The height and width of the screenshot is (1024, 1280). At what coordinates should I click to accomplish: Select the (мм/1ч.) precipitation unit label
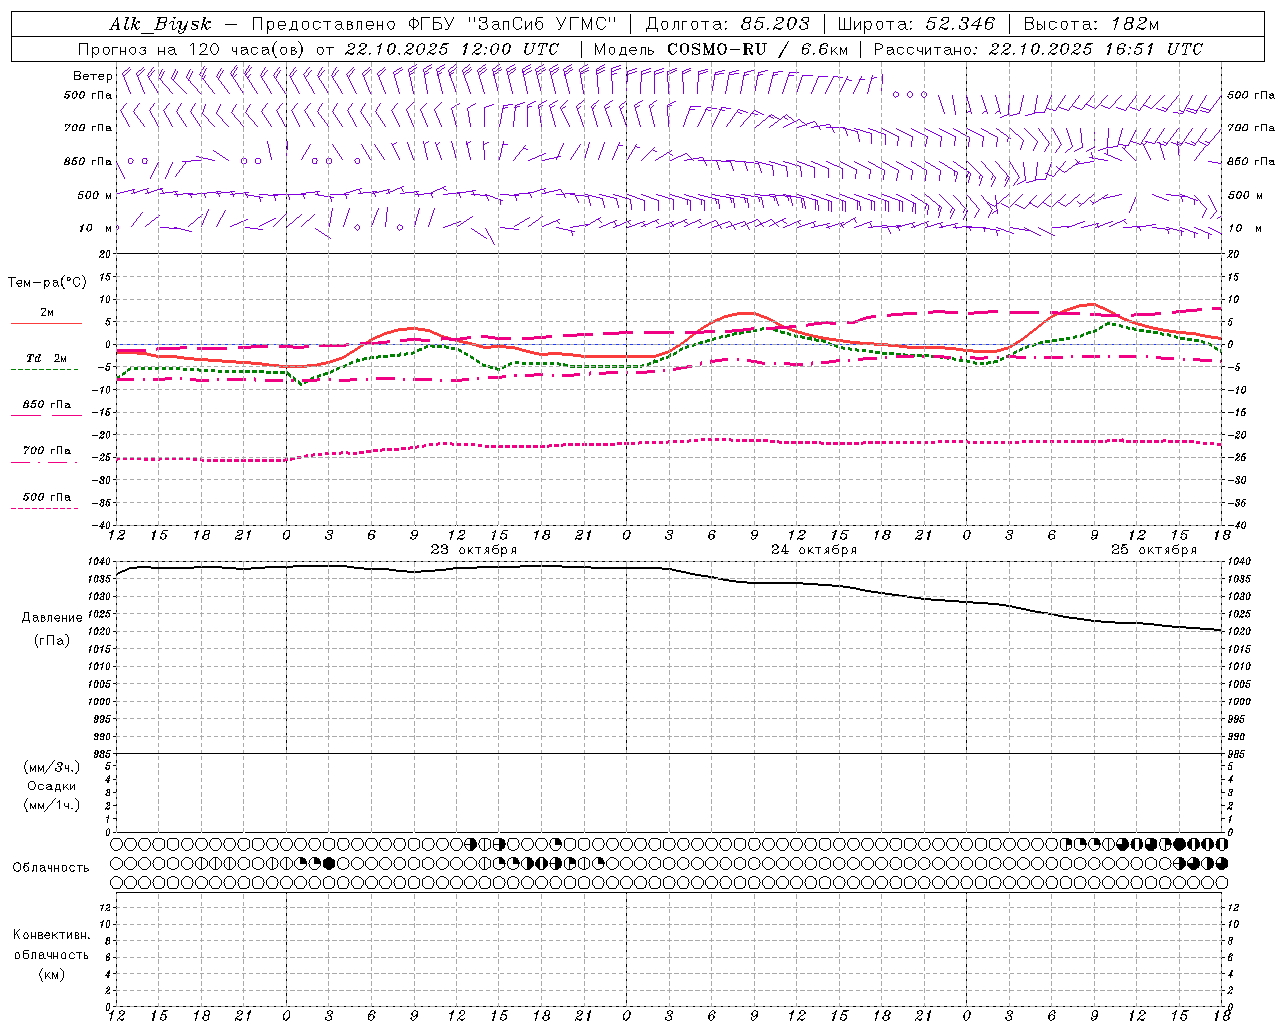click(x=52, y=805)
